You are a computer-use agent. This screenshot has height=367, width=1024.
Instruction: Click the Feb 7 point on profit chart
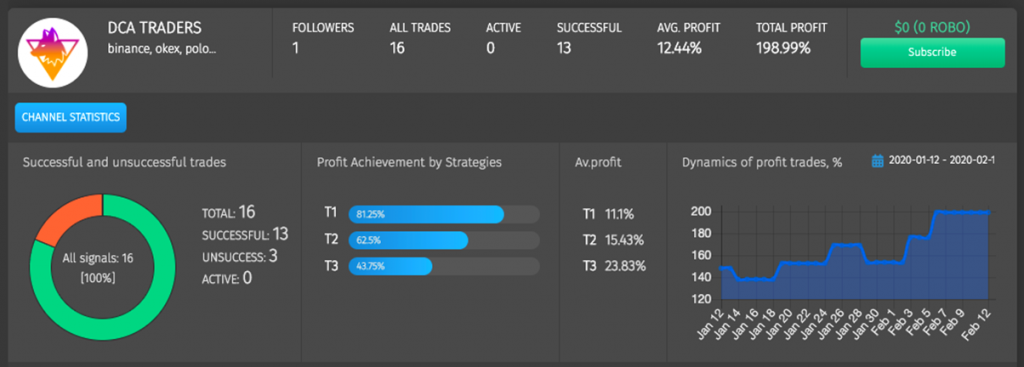pyautogui.click(x=939, y=212)
